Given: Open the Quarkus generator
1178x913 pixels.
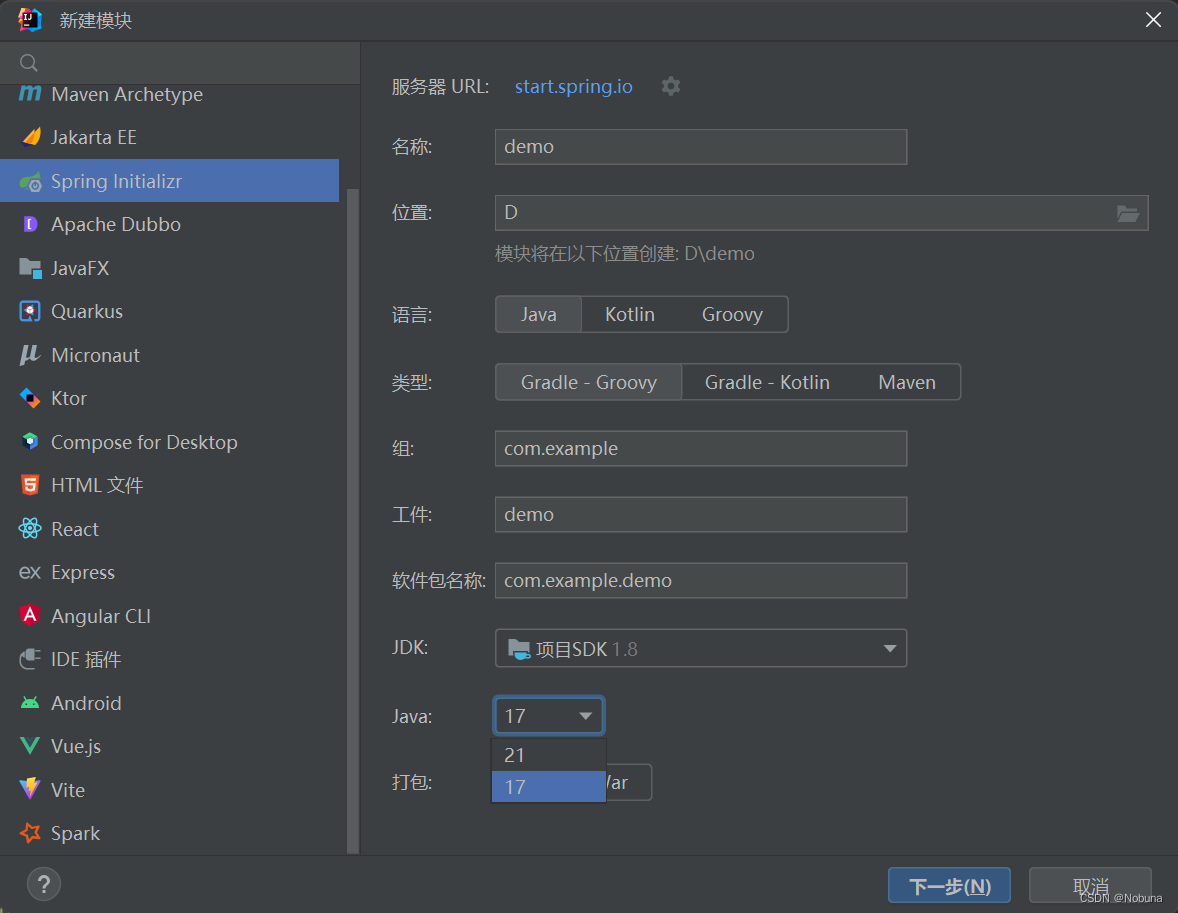Looking at the screenshot, I should coord(84,311).
